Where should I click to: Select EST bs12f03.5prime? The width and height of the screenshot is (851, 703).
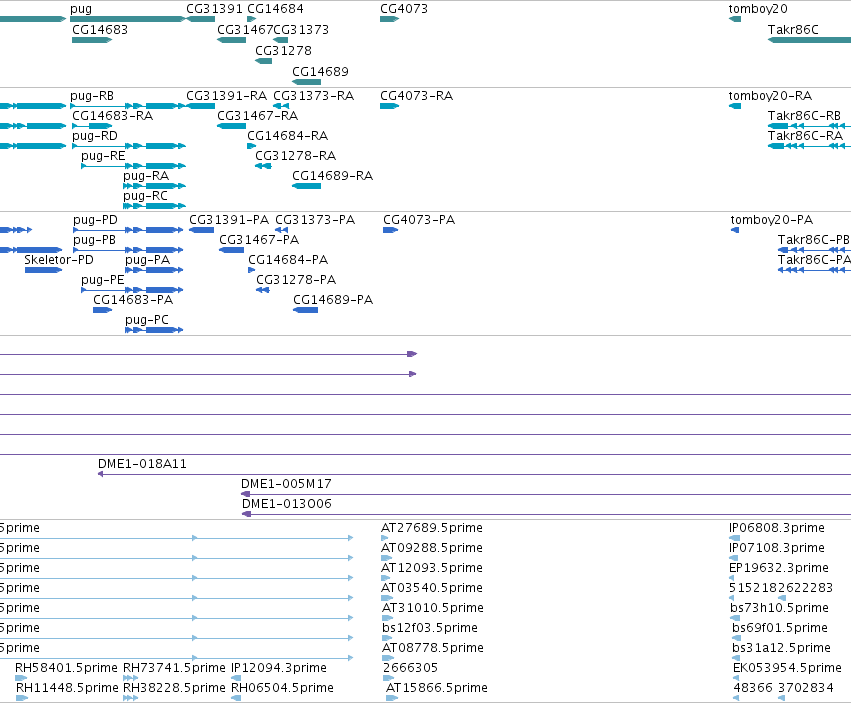pyautogui.click(x=430, y=628)
